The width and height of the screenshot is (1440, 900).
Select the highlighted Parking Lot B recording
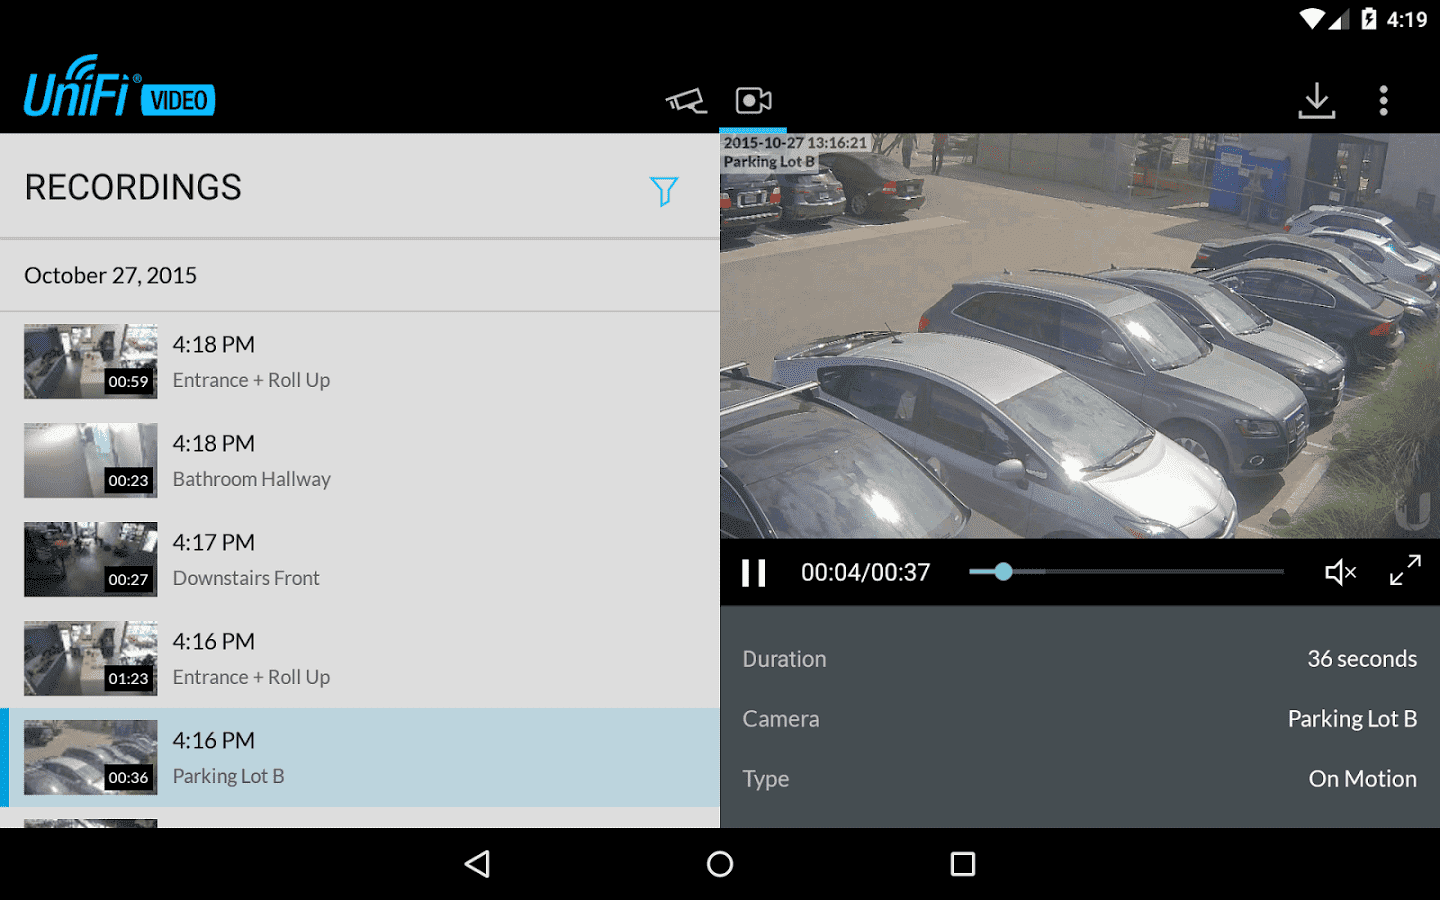pyautogui.click(x=360, y=757)
